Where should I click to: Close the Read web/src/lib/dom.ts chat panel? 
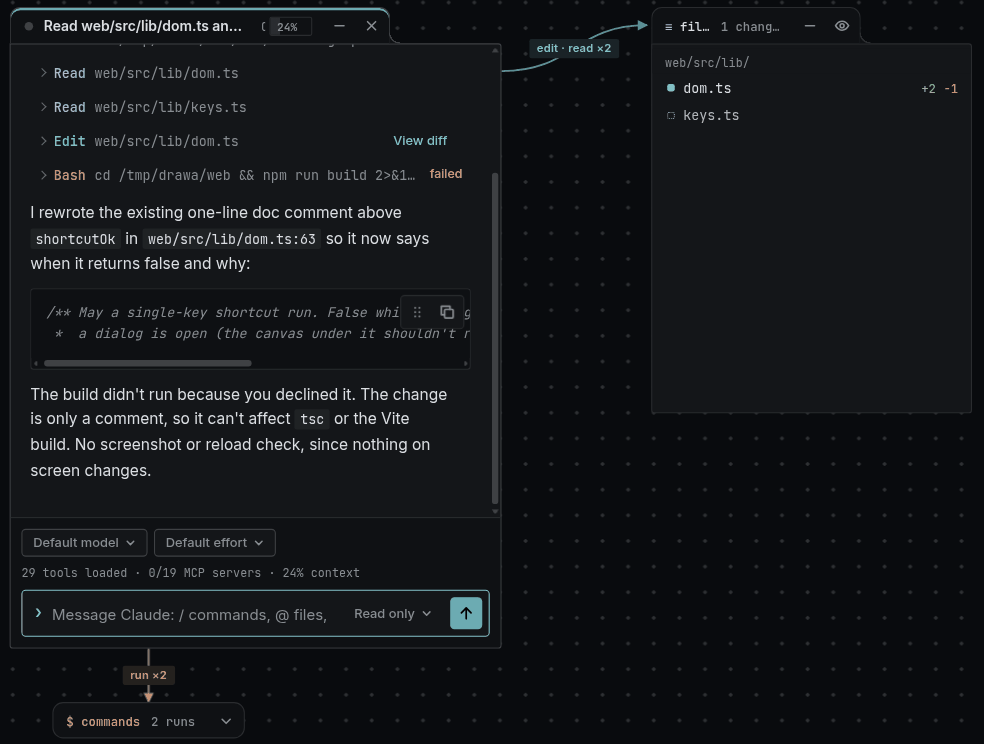click(x=372, y=26)
